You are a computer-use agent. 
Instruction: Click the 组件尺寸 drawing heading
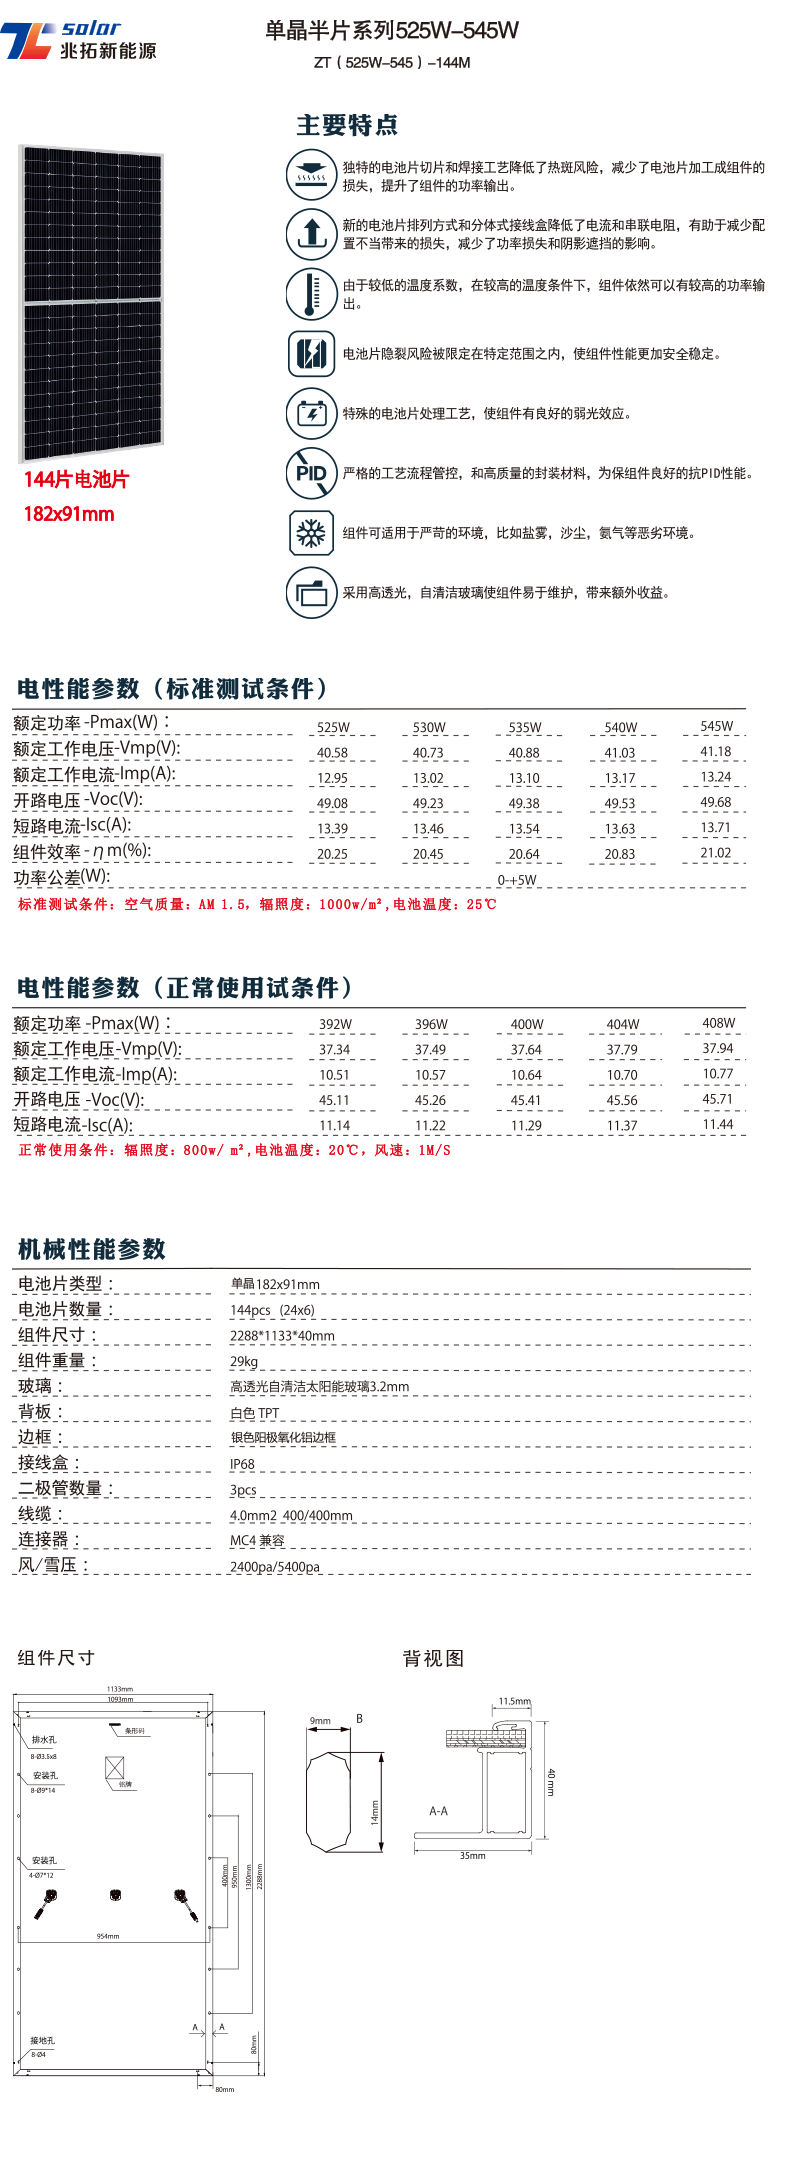(x=56, y=1658)
